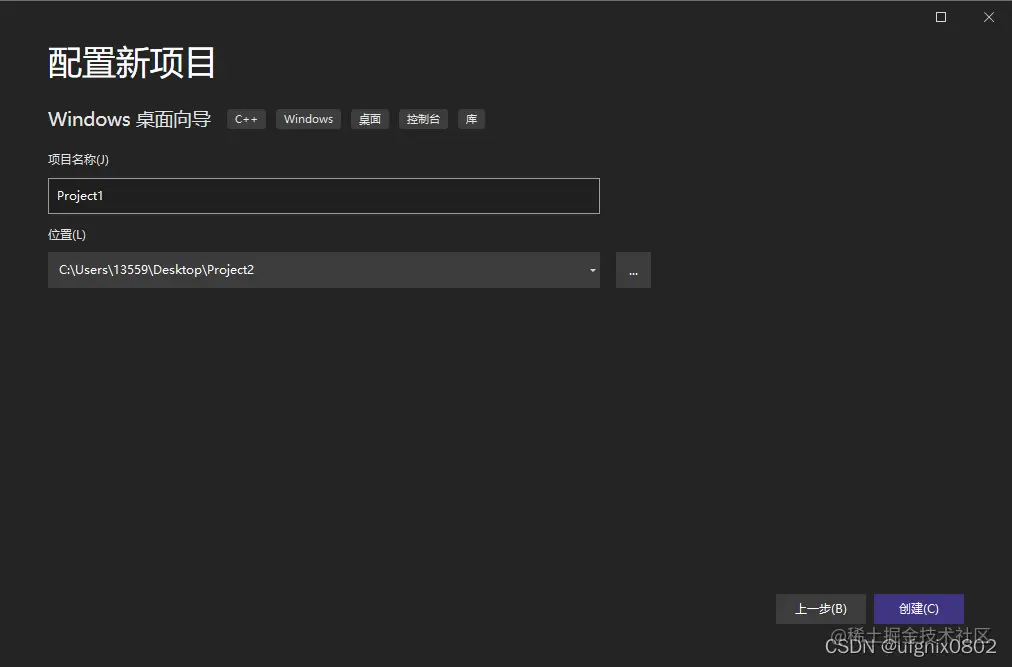The height and width of the screenshot is (667, 1012).
Task: Open the browse folder button beside location
Action: click(x=633, y=270)
